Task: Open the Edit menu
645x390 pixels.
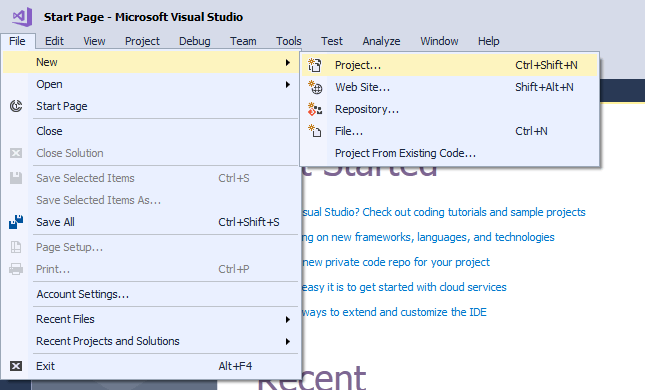Action: 54,41
